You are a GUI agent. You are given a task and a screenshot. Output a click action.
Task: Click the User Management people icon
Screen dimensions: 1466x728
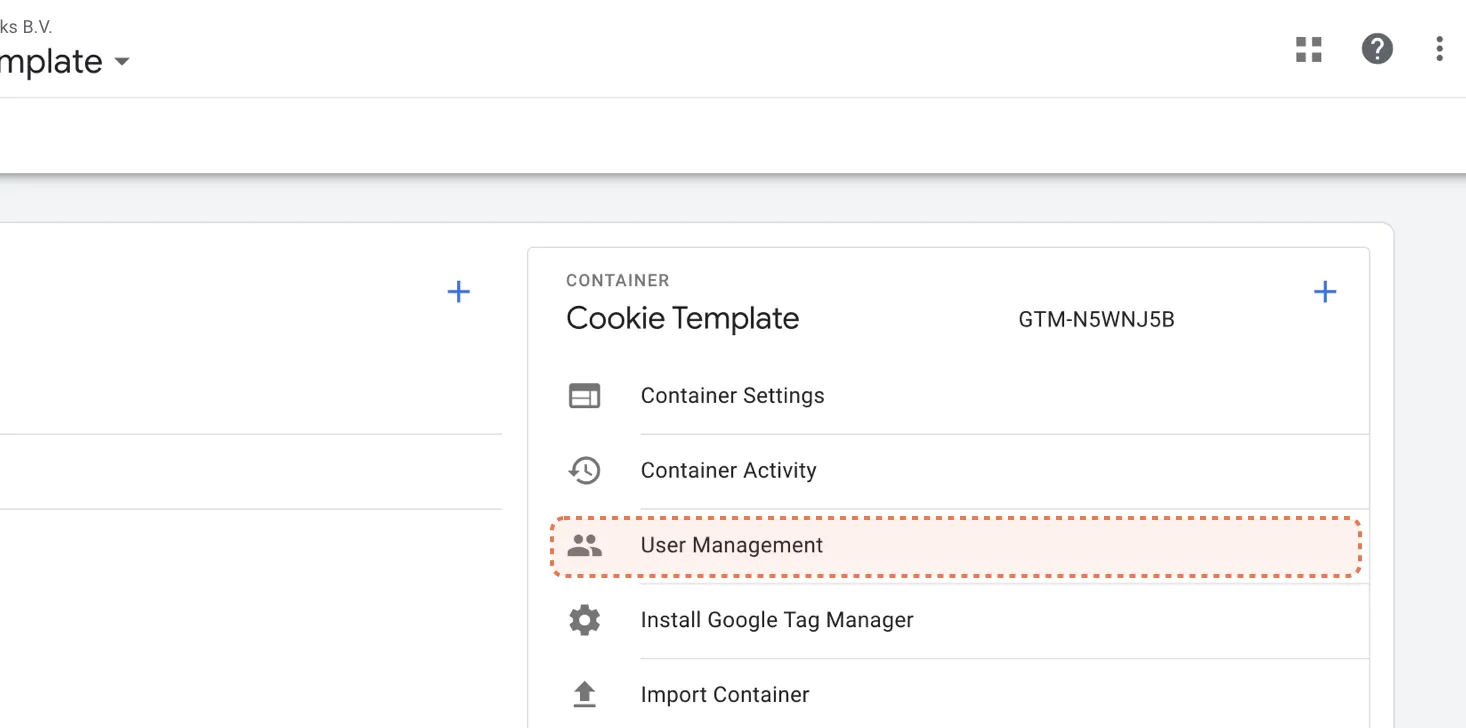coord(584,545)
